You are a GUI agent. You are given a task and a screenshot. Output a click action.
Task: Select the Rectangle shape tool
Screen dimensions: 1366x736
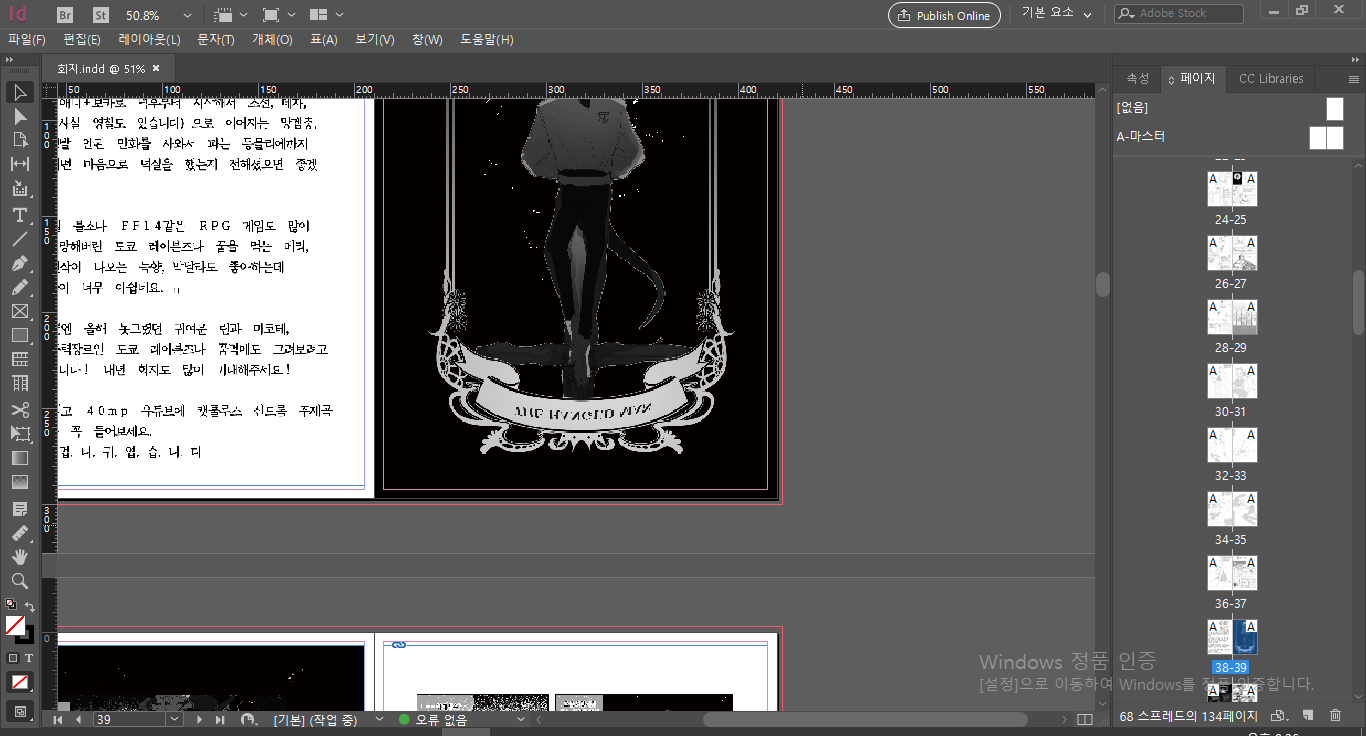[20, 335]
